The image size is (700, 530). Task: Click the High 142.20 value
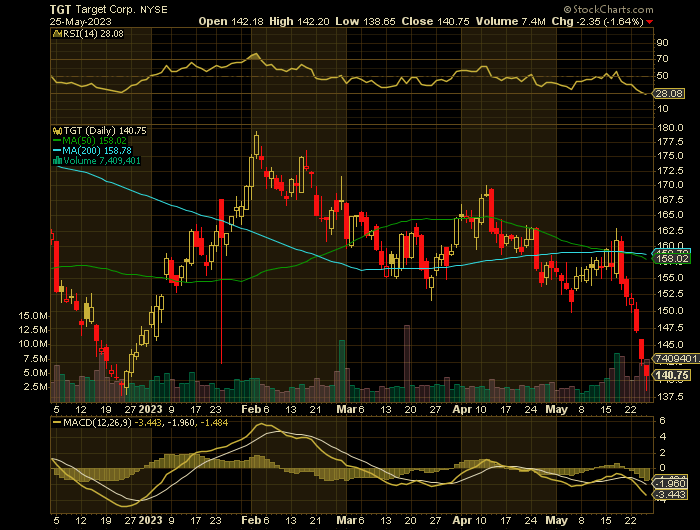point(299,21)
